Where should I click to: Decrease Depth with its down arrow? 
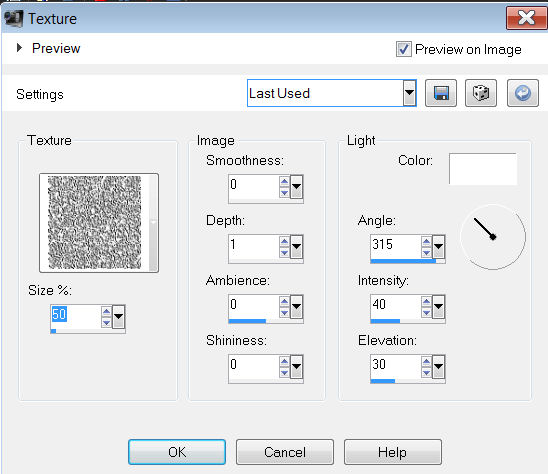[x=284, y=252]
